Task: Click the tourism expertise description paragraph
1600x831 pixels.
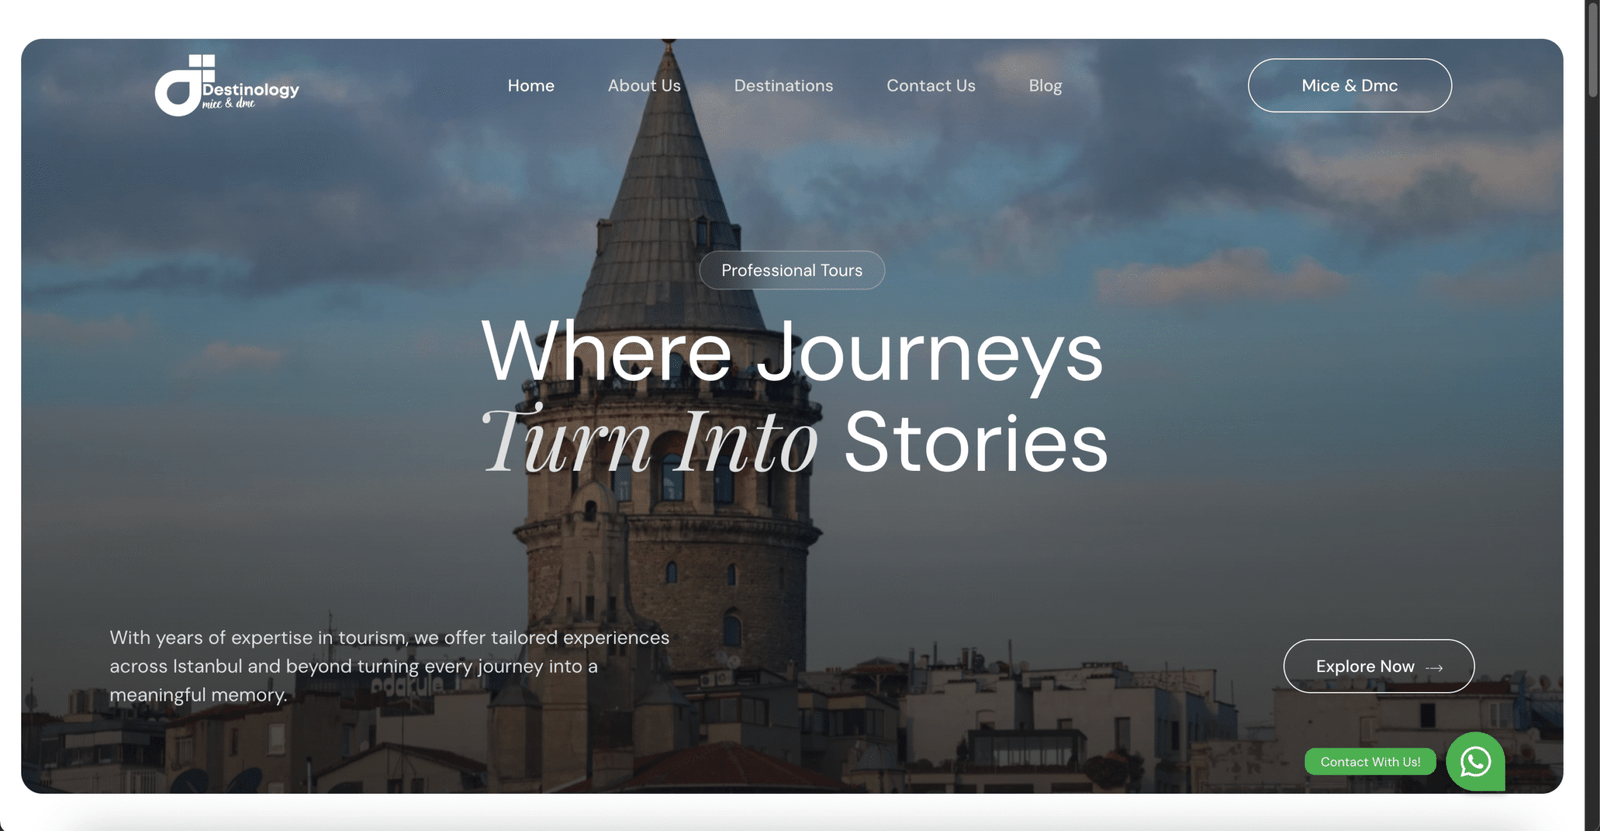Action: [x=390, y=666]
